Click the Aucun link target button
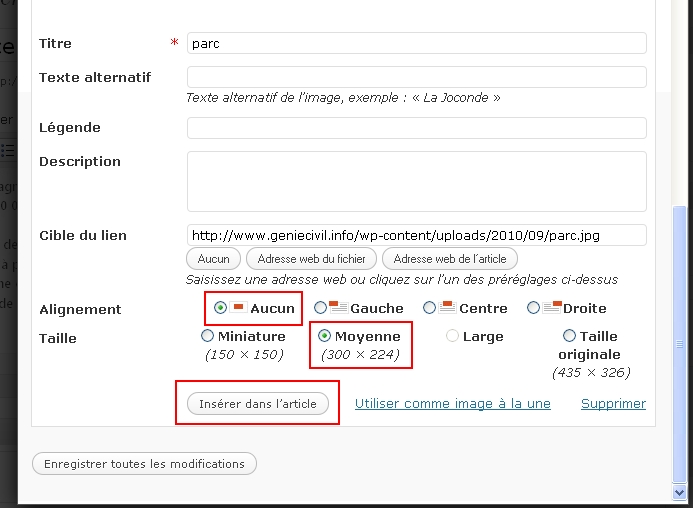Screen dimensions: 693x508 [213, 259]
